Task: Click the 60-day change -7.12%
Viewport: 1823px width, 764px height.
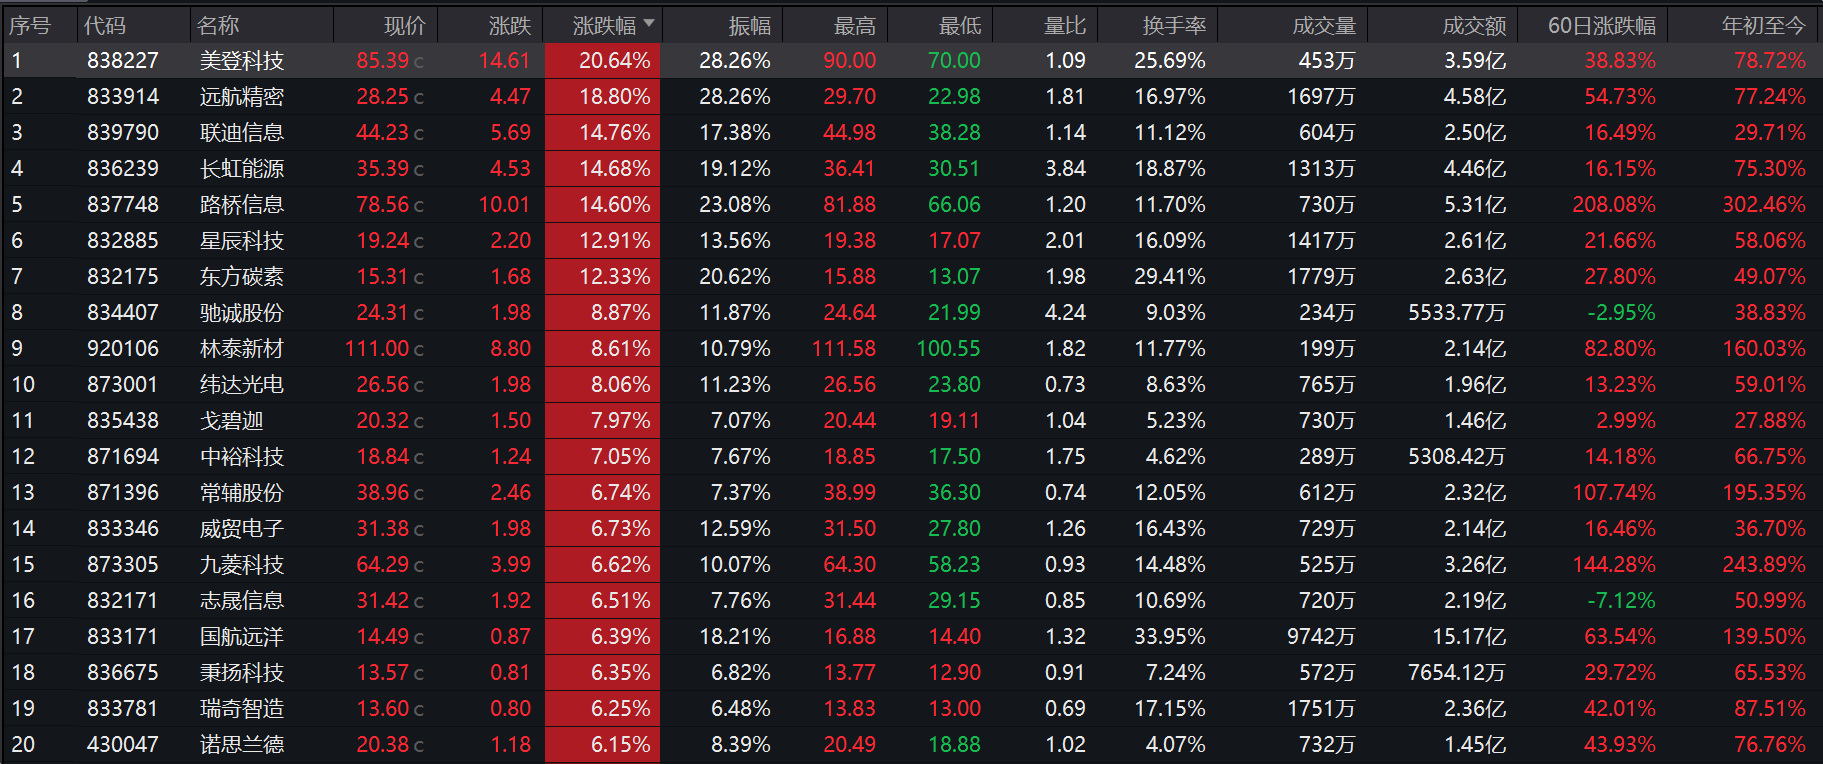Action: point(1621,601)
